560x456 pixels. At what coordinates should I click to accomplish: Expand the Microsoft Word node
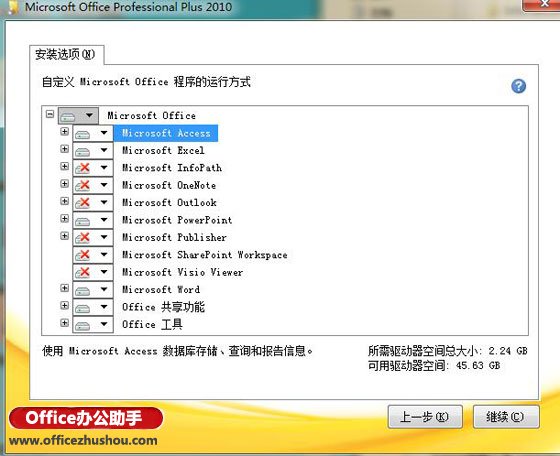(64, 288)
